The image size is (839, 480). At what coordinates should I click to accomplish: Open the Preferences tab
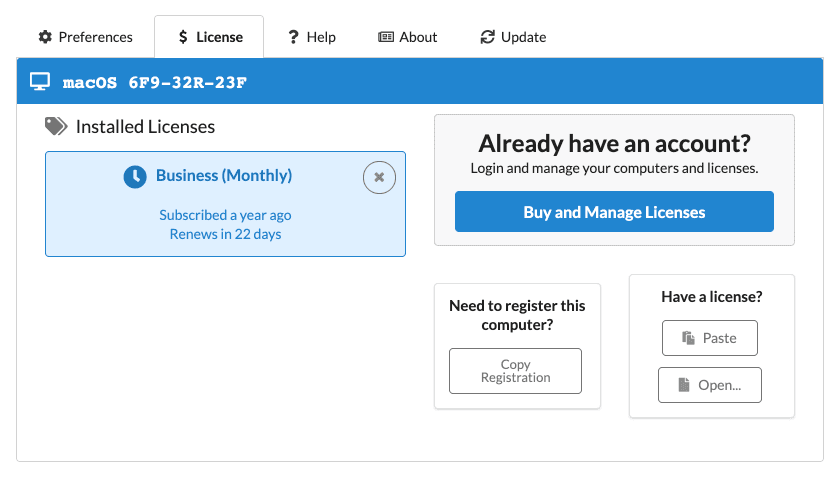pyautogui.click(x=85, y=37)
